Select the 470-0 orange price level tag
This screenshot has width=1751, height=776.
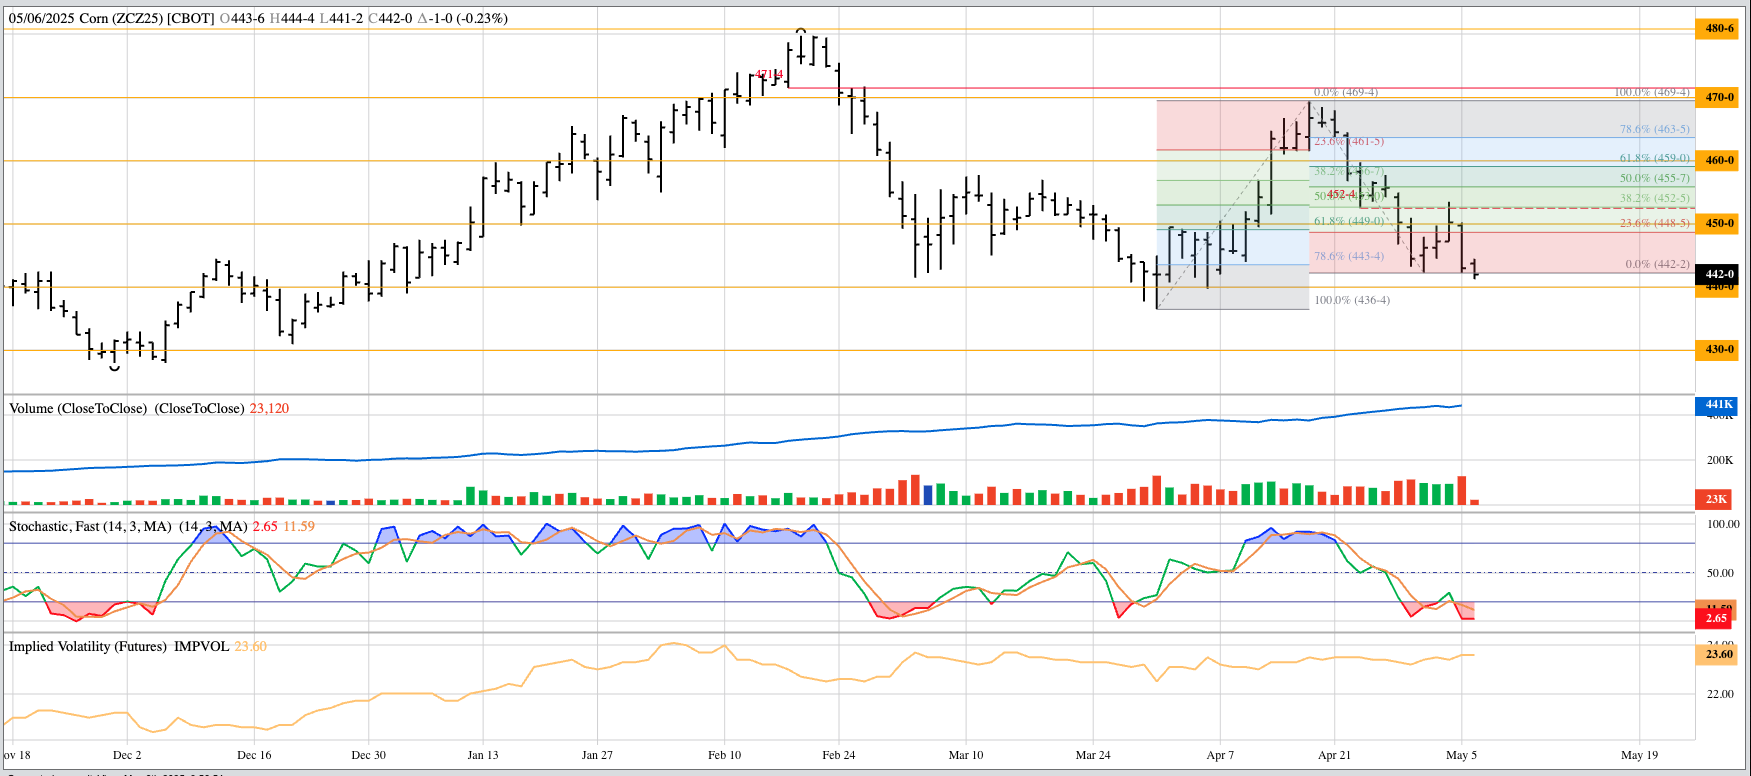[1719, 98]
